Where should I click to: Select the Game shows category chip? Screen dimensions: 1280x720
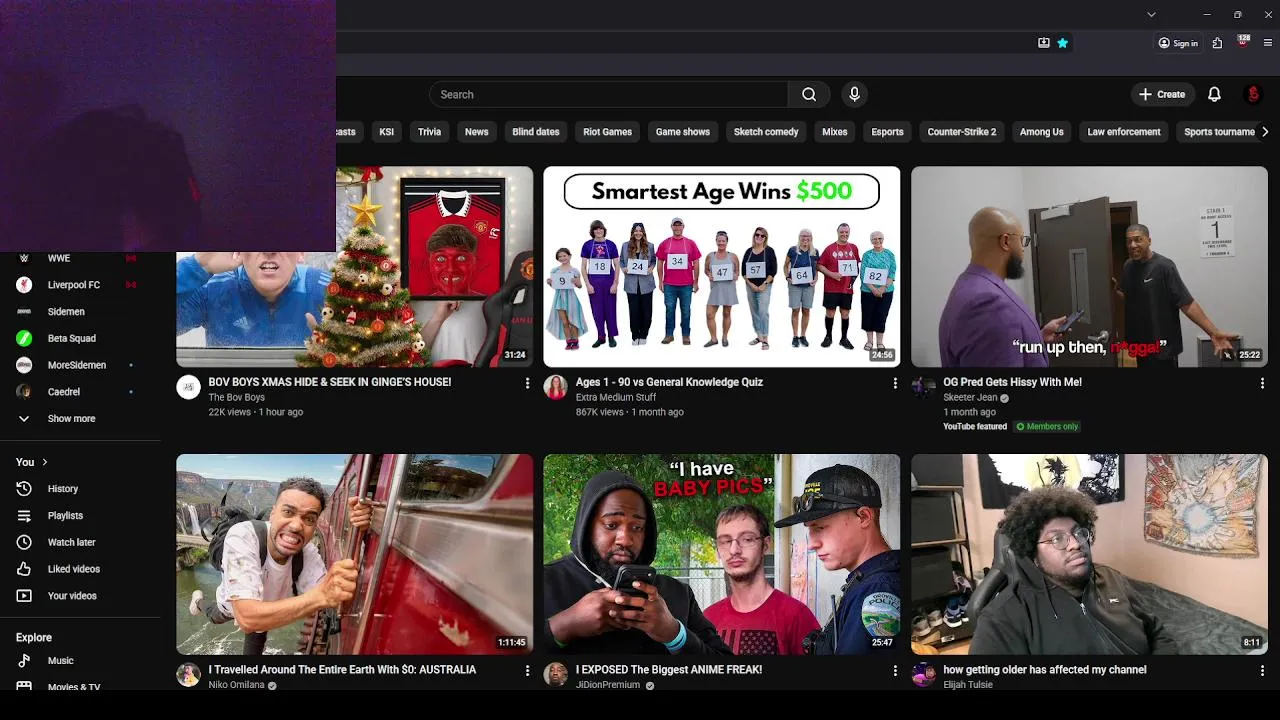coord(683,132)
